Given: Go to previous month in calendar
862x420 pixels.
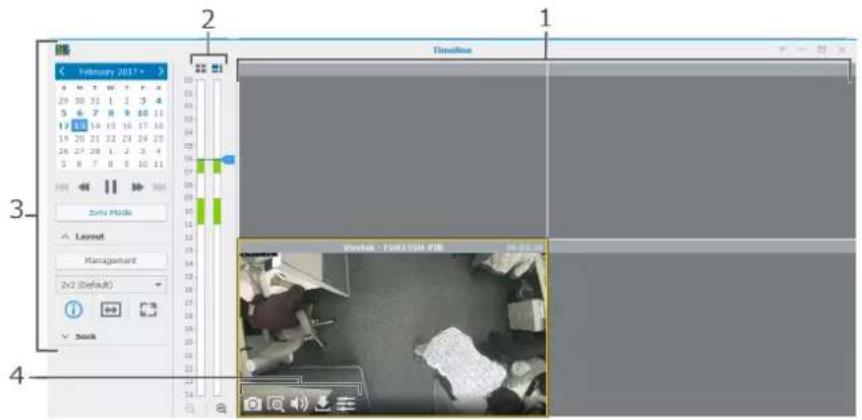Looking at the screenshot, I should (x=63, y=71).
